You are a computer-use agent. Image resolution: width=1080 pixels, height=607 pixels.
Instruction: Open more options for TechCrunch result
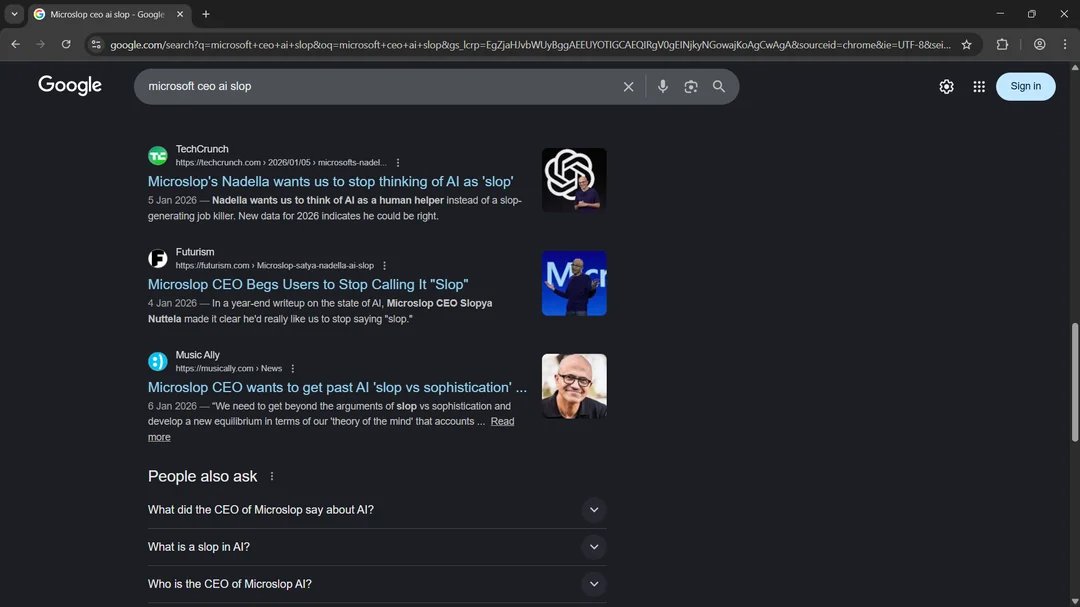click(x=397, y=163)
